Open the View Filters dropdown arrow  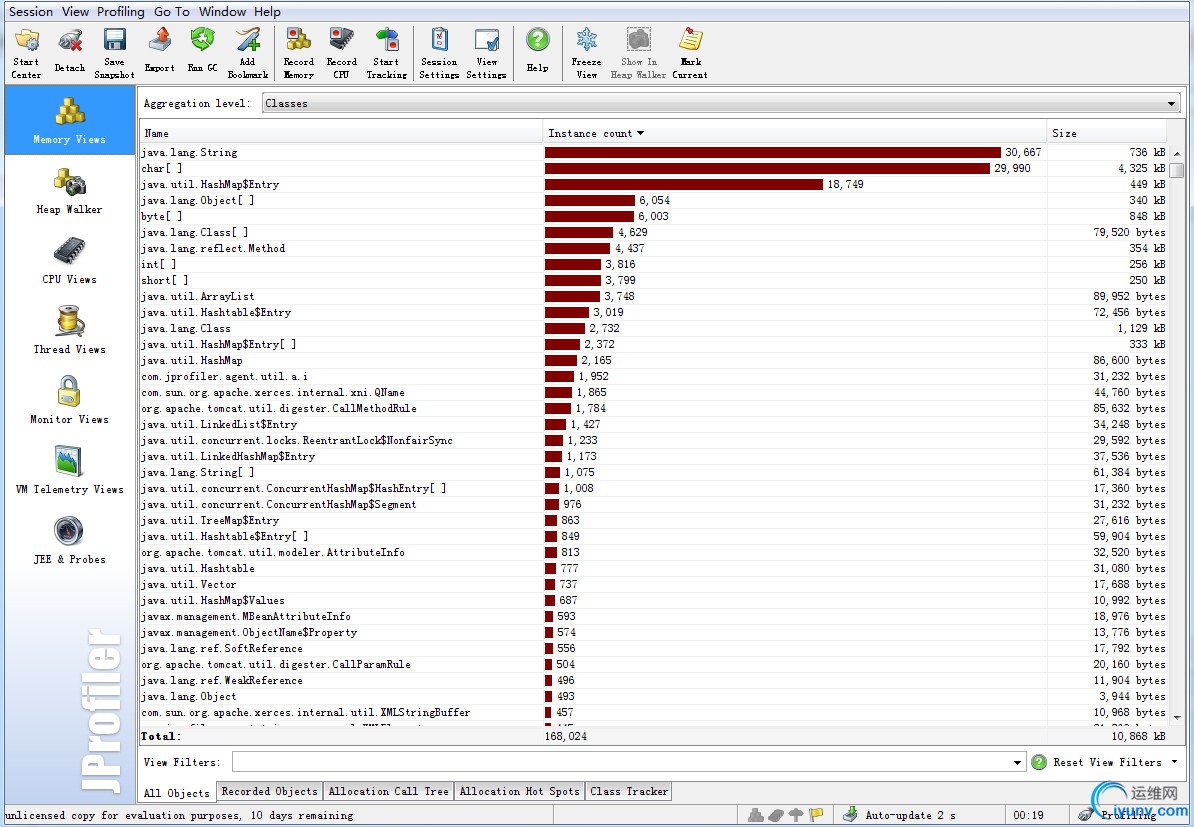click(1017, 762)
